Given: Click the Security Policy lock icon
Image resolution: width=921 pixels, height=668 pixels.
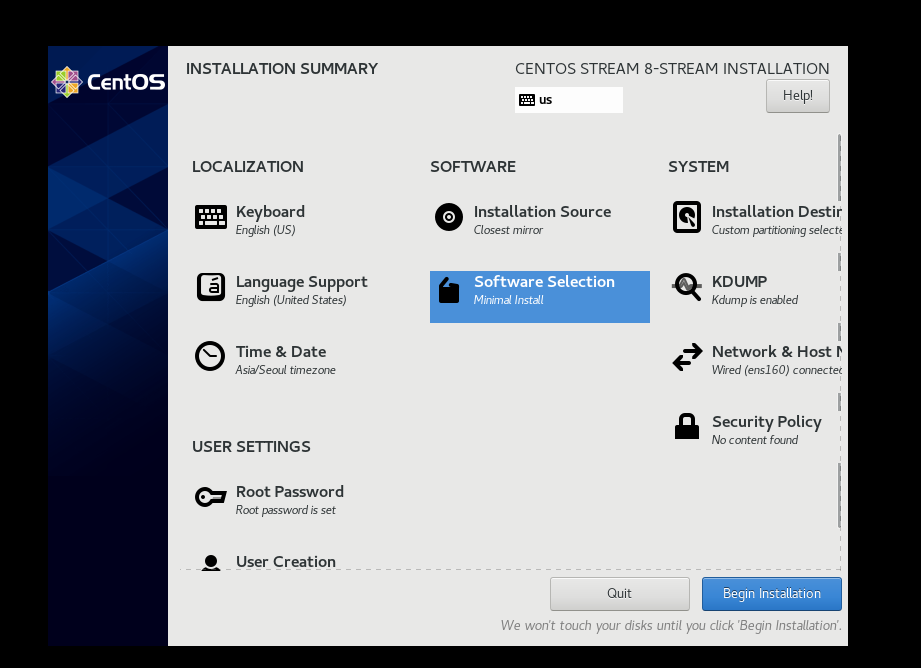Looking at the screenshot, I should (687, 426).
